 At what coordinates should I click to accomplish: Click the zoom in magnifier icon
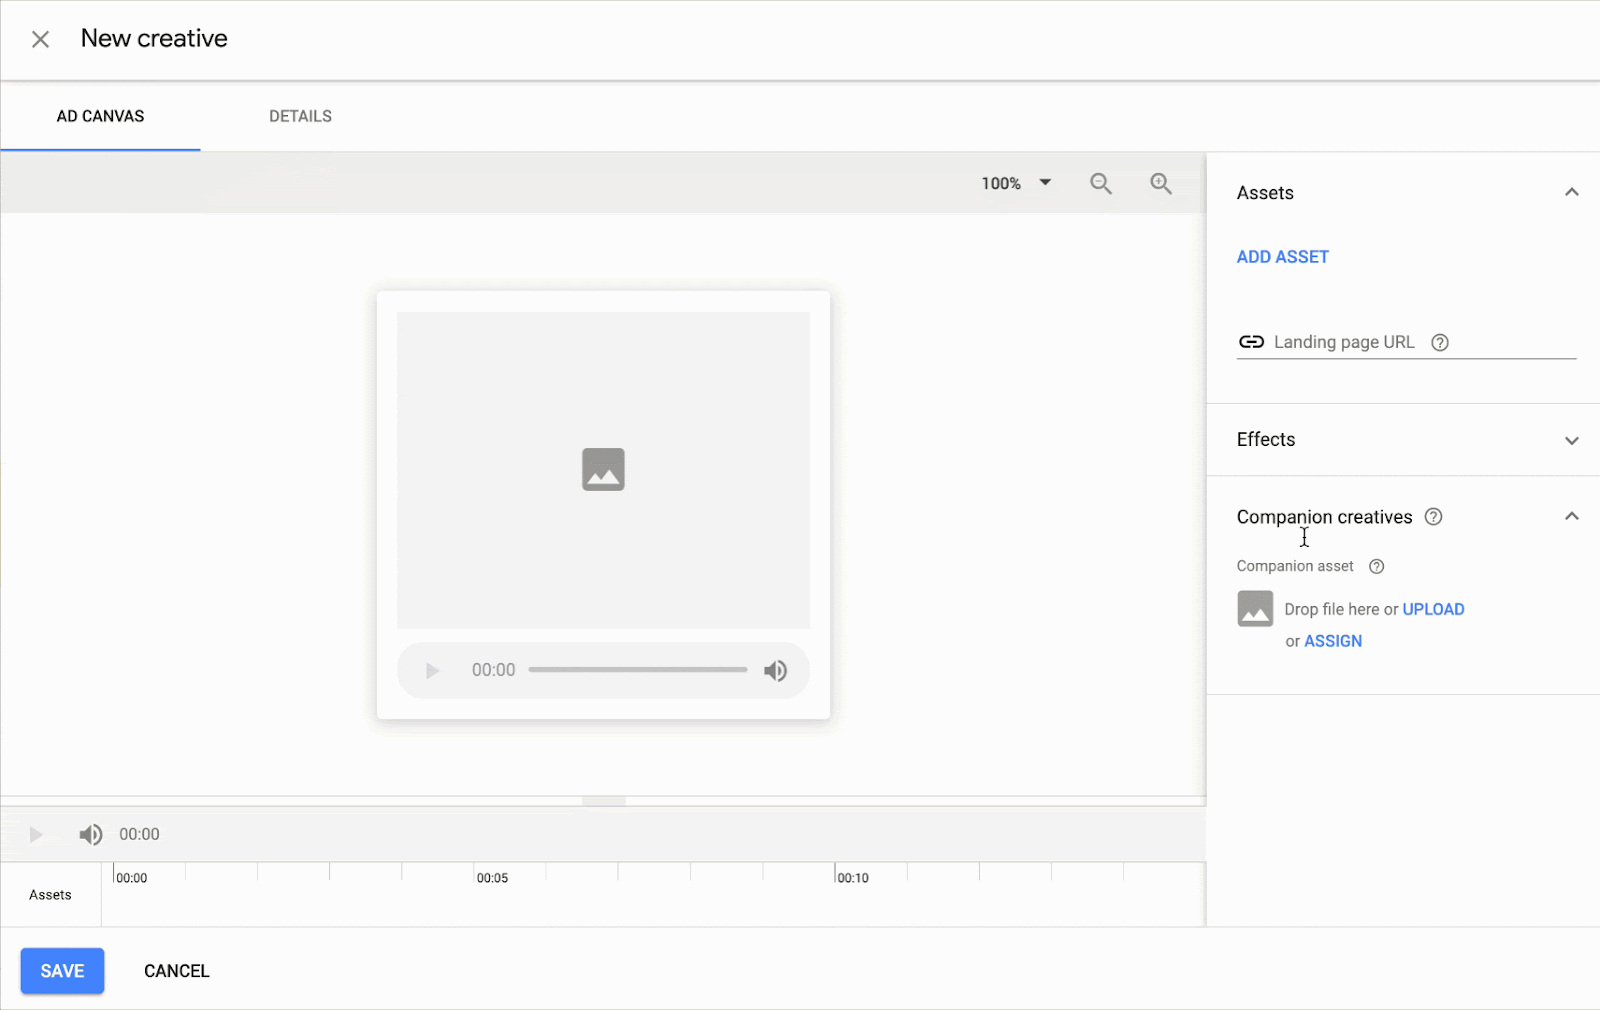1161,183
